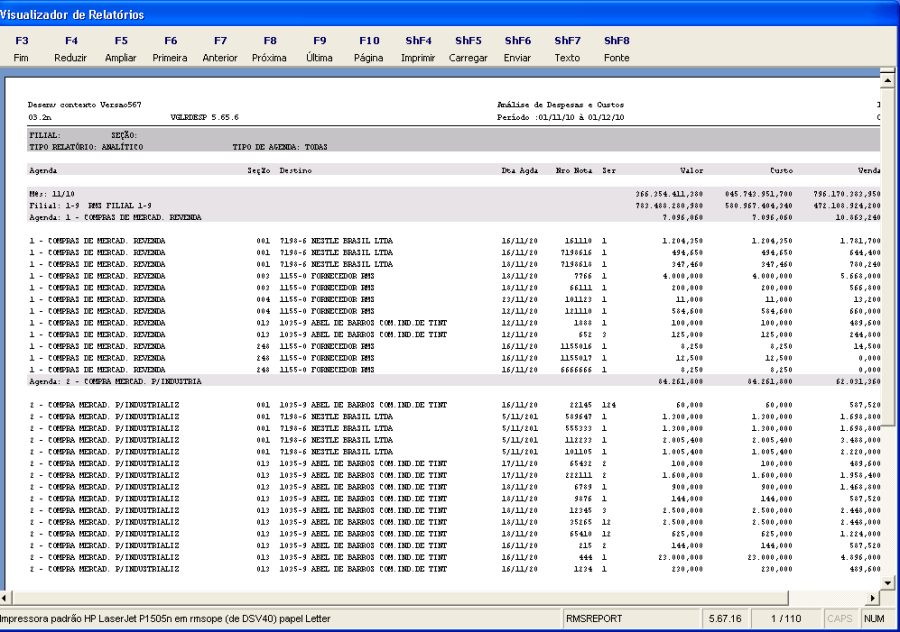900x632 pixels.
Task: Click valor 23.000,000 cell
Action: [x=681, y=557]
